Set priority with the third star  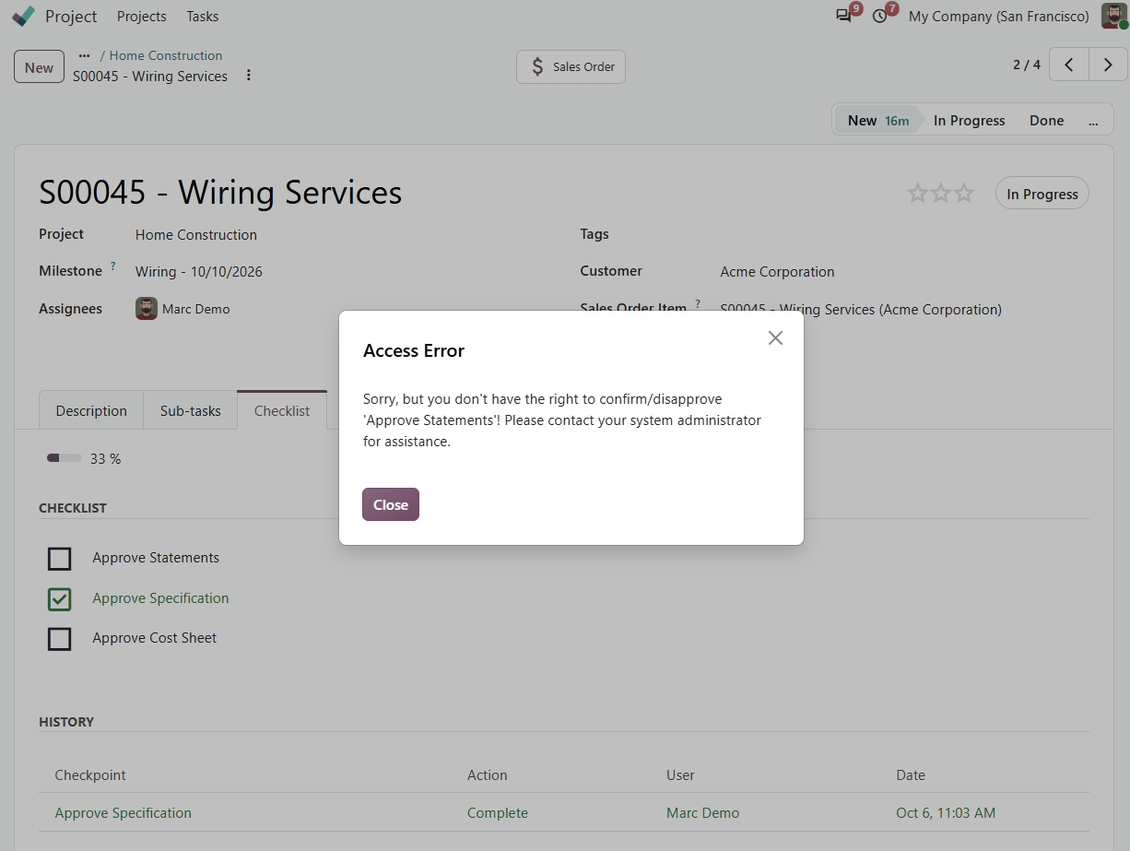pos(964,193)
